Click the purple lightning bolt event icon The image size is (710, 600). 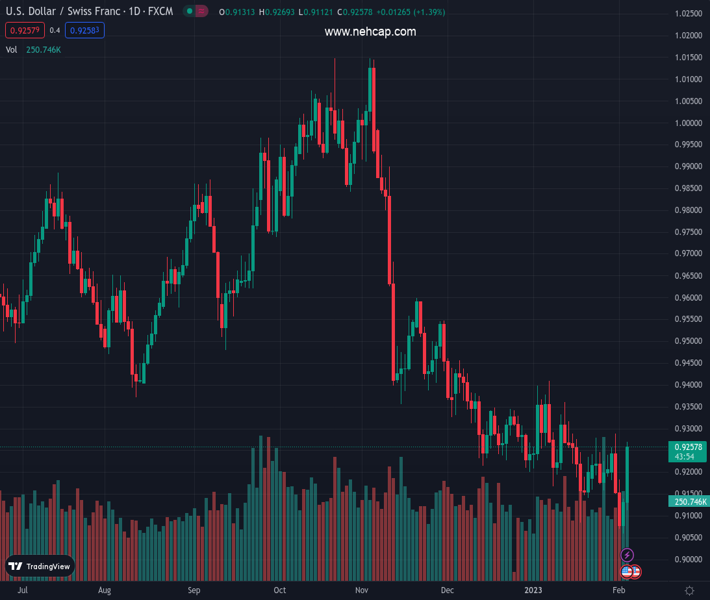[x=627, y=555]
